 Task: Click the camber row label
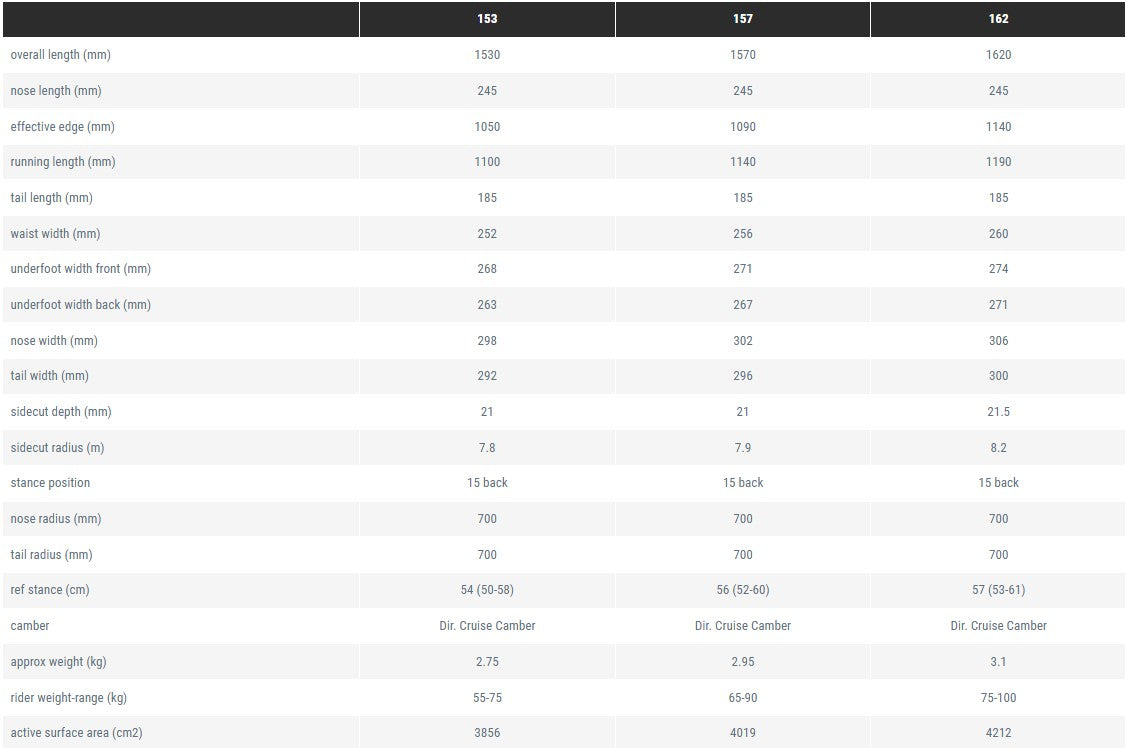tap(30, 626)
